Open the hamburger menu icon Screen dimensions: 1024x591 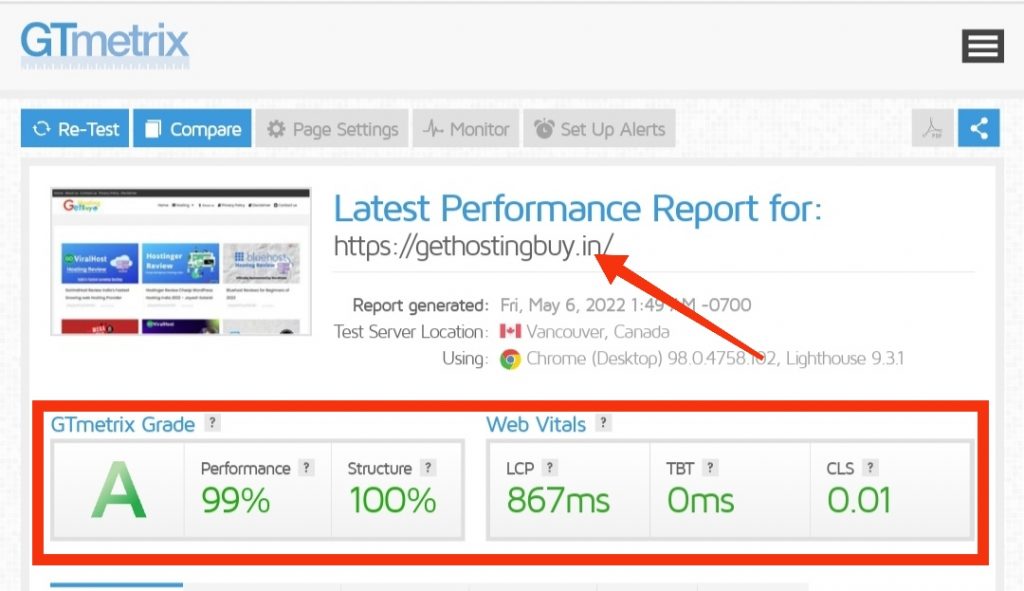[x=982, y=46]
